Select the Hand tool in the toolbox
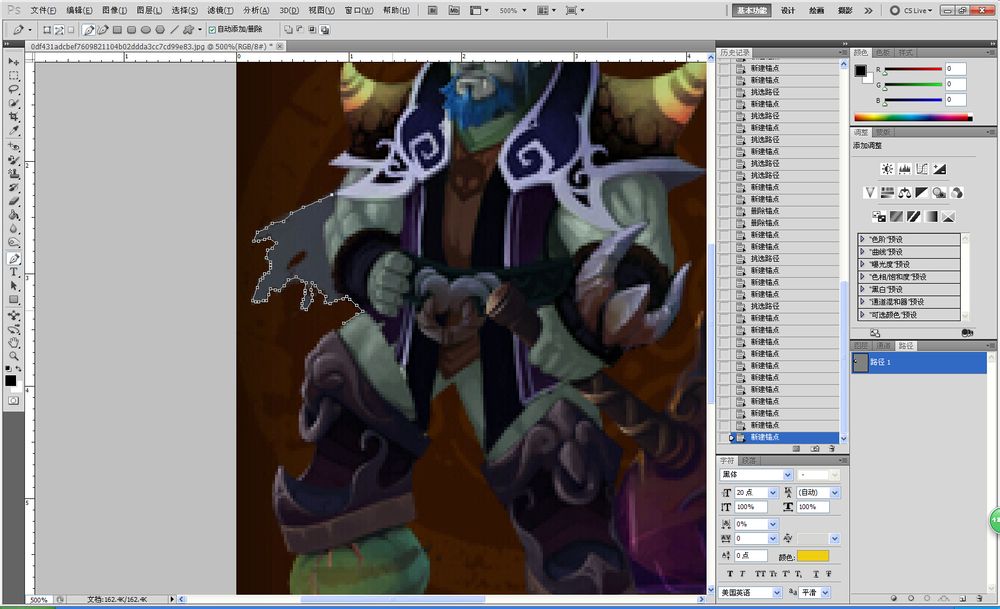The height and width of the screenshot is (609, 1000). 13,343
